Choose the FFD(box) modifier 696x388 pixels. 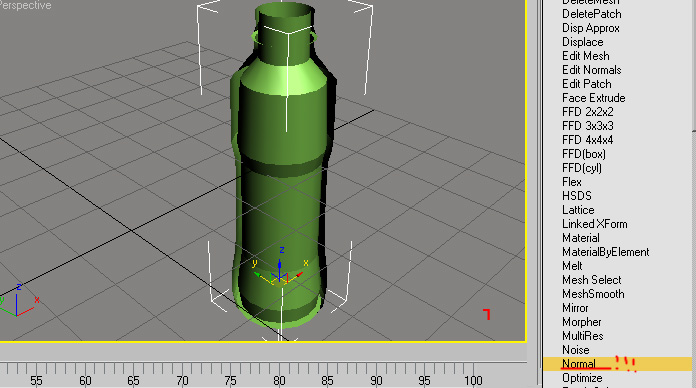coord(584,154)
